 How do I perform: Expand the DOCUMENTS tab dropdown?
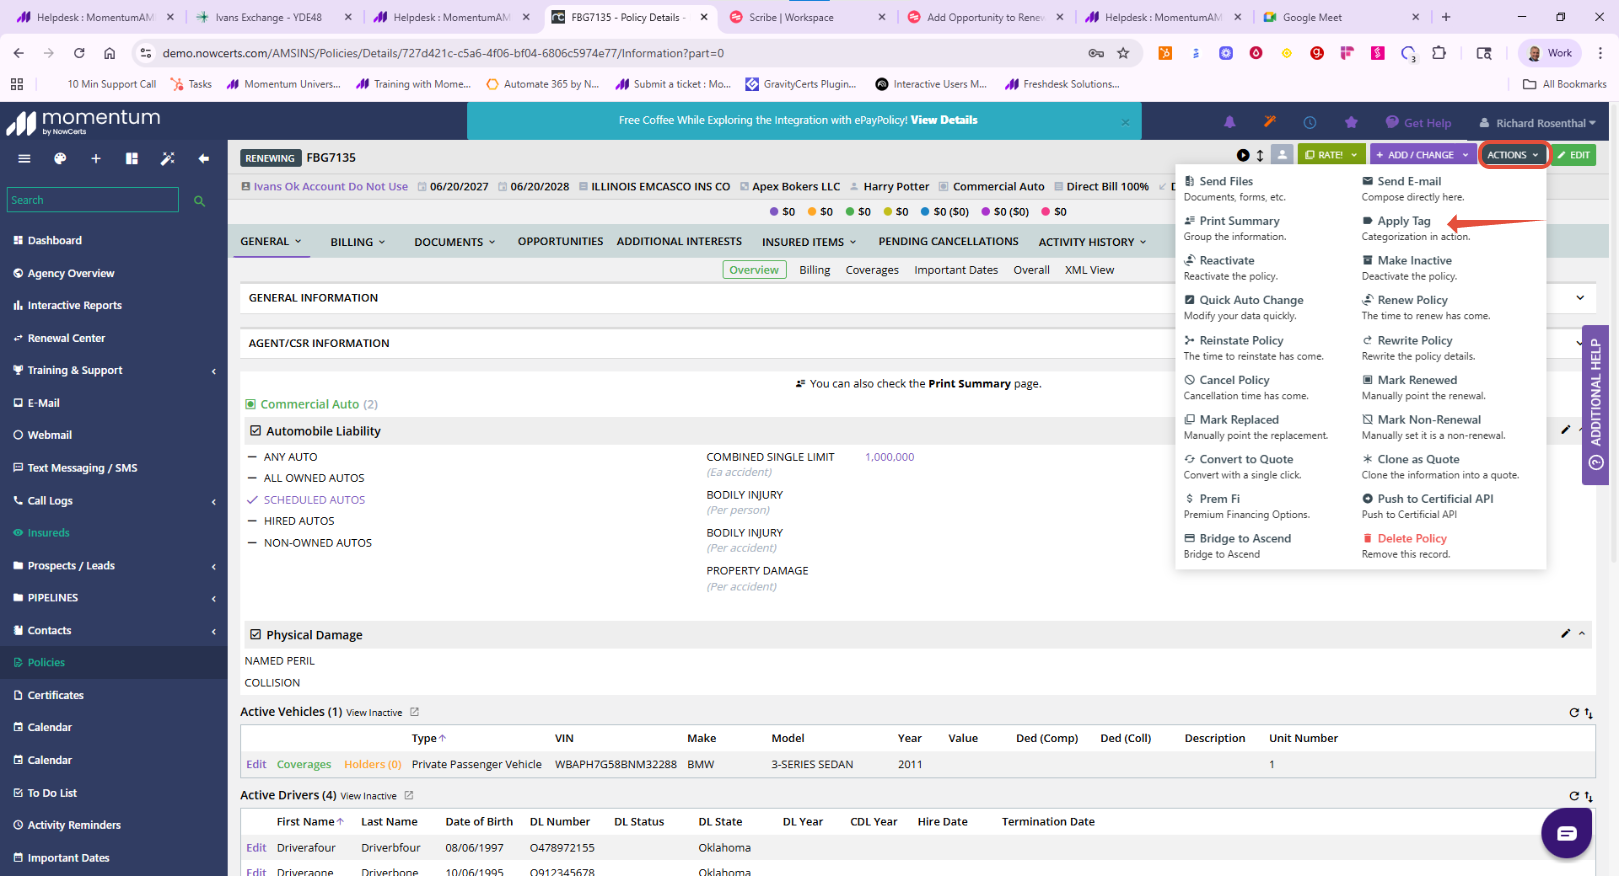[455, 242]
